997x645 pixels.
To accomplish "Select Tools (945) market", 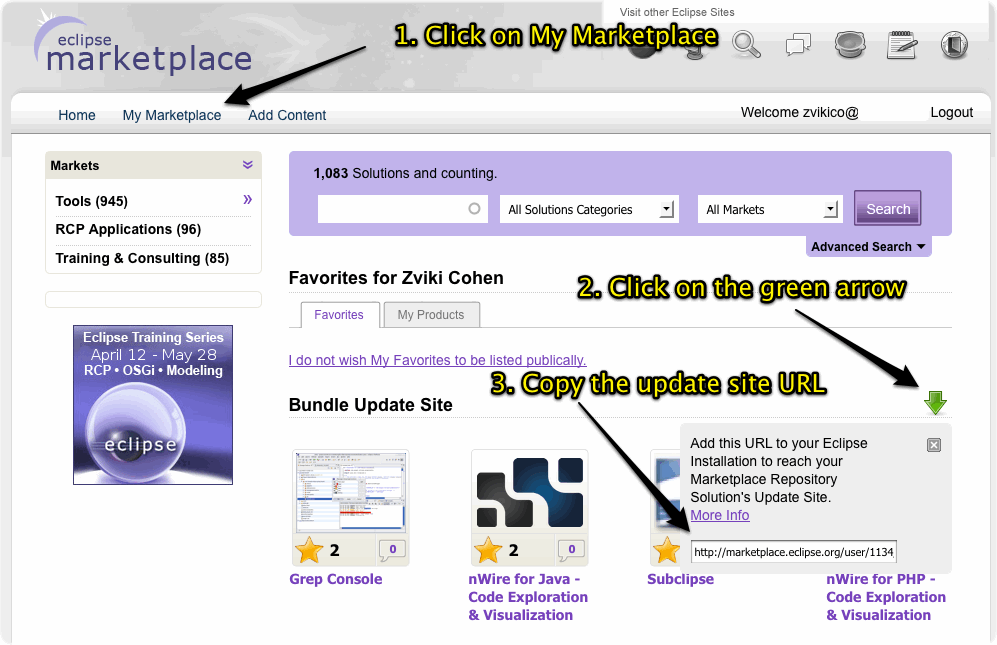I will 92,202.
